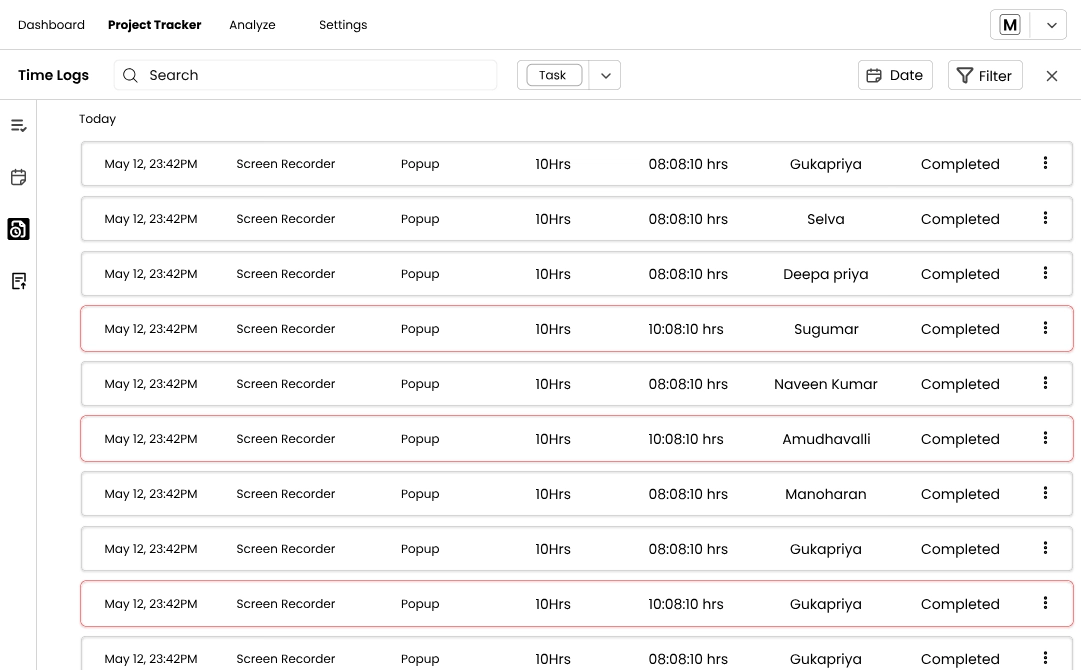This screenshot has width=1082, height=670.
Task: Click the Task selector pill
Action: point(553,75)
